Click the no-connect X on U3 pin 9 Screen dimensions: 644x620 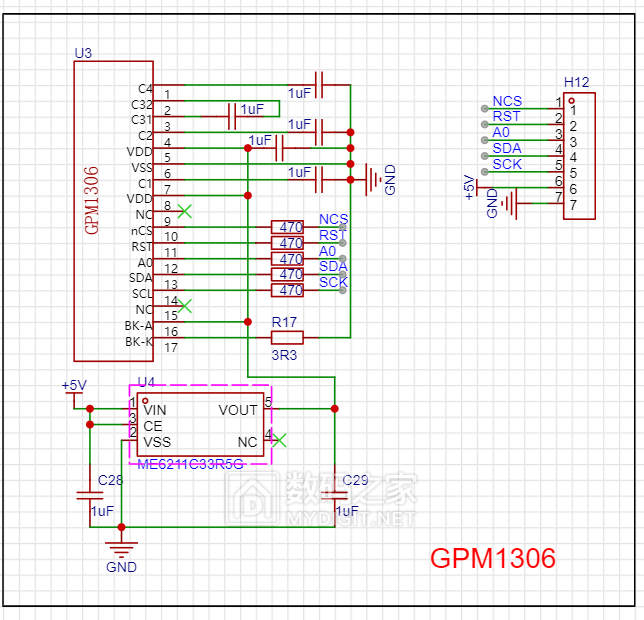pos(184,211)
